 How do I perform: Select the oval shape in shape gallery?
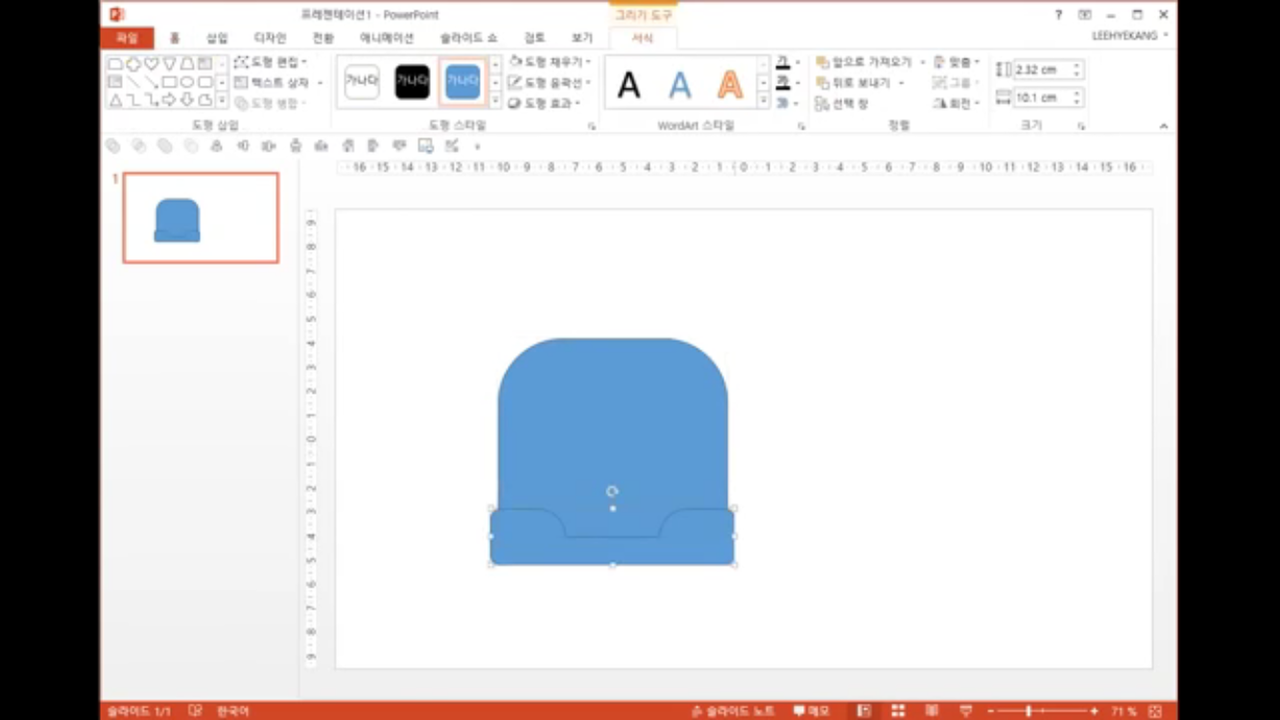tap(187, 82)
